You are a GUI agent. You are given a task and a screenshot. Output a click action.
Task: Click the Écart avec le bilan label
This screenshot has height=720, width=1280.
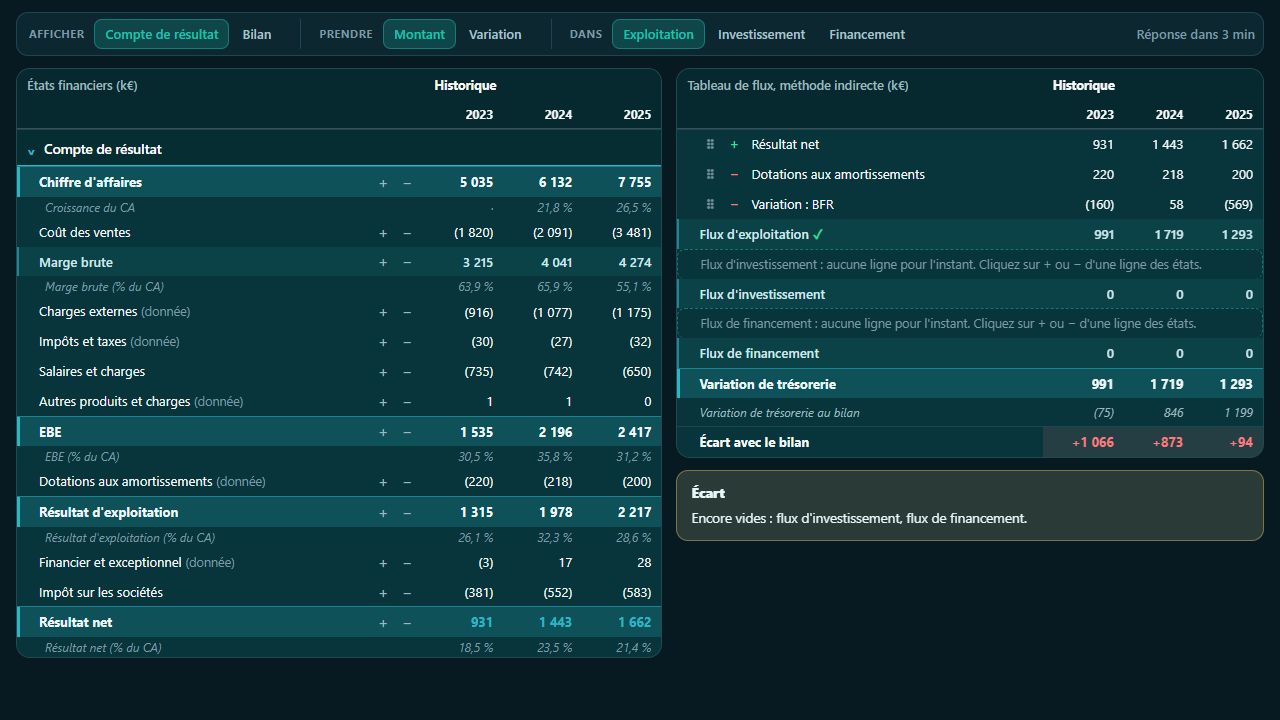point(754,442)
